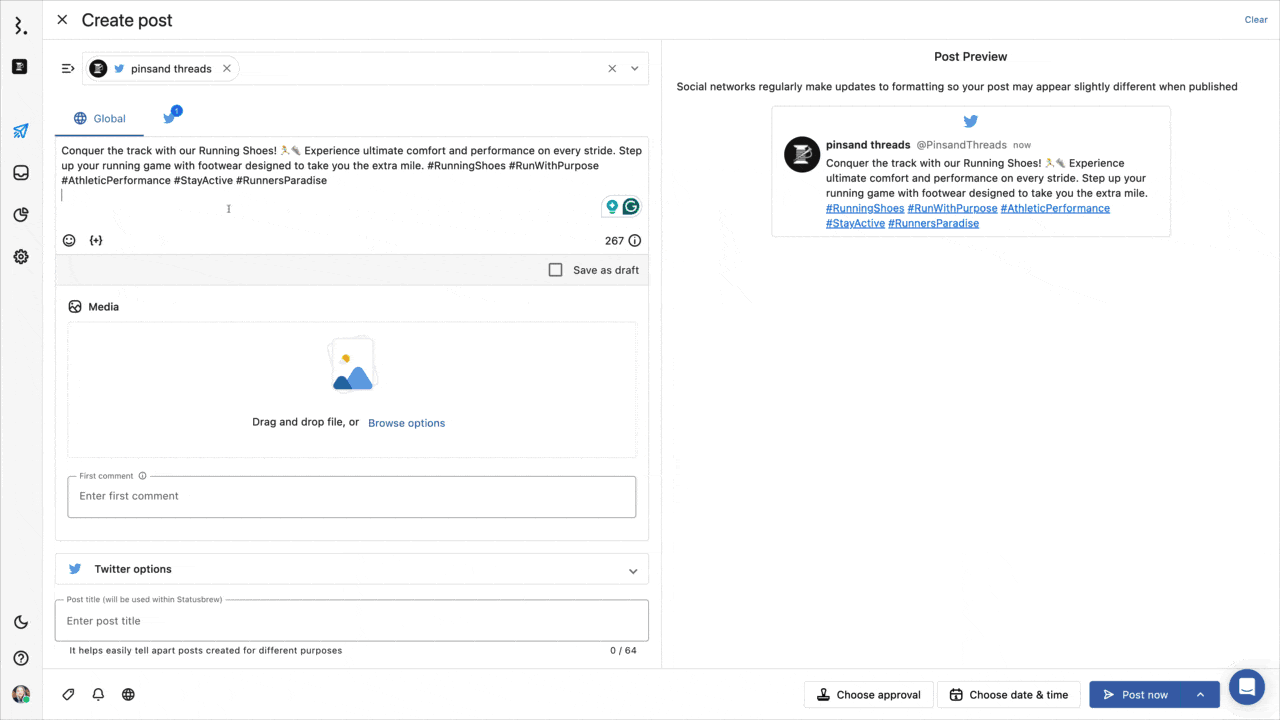Open notifications bell at bottom
The image size is (1280, 720).
(98, 694)
